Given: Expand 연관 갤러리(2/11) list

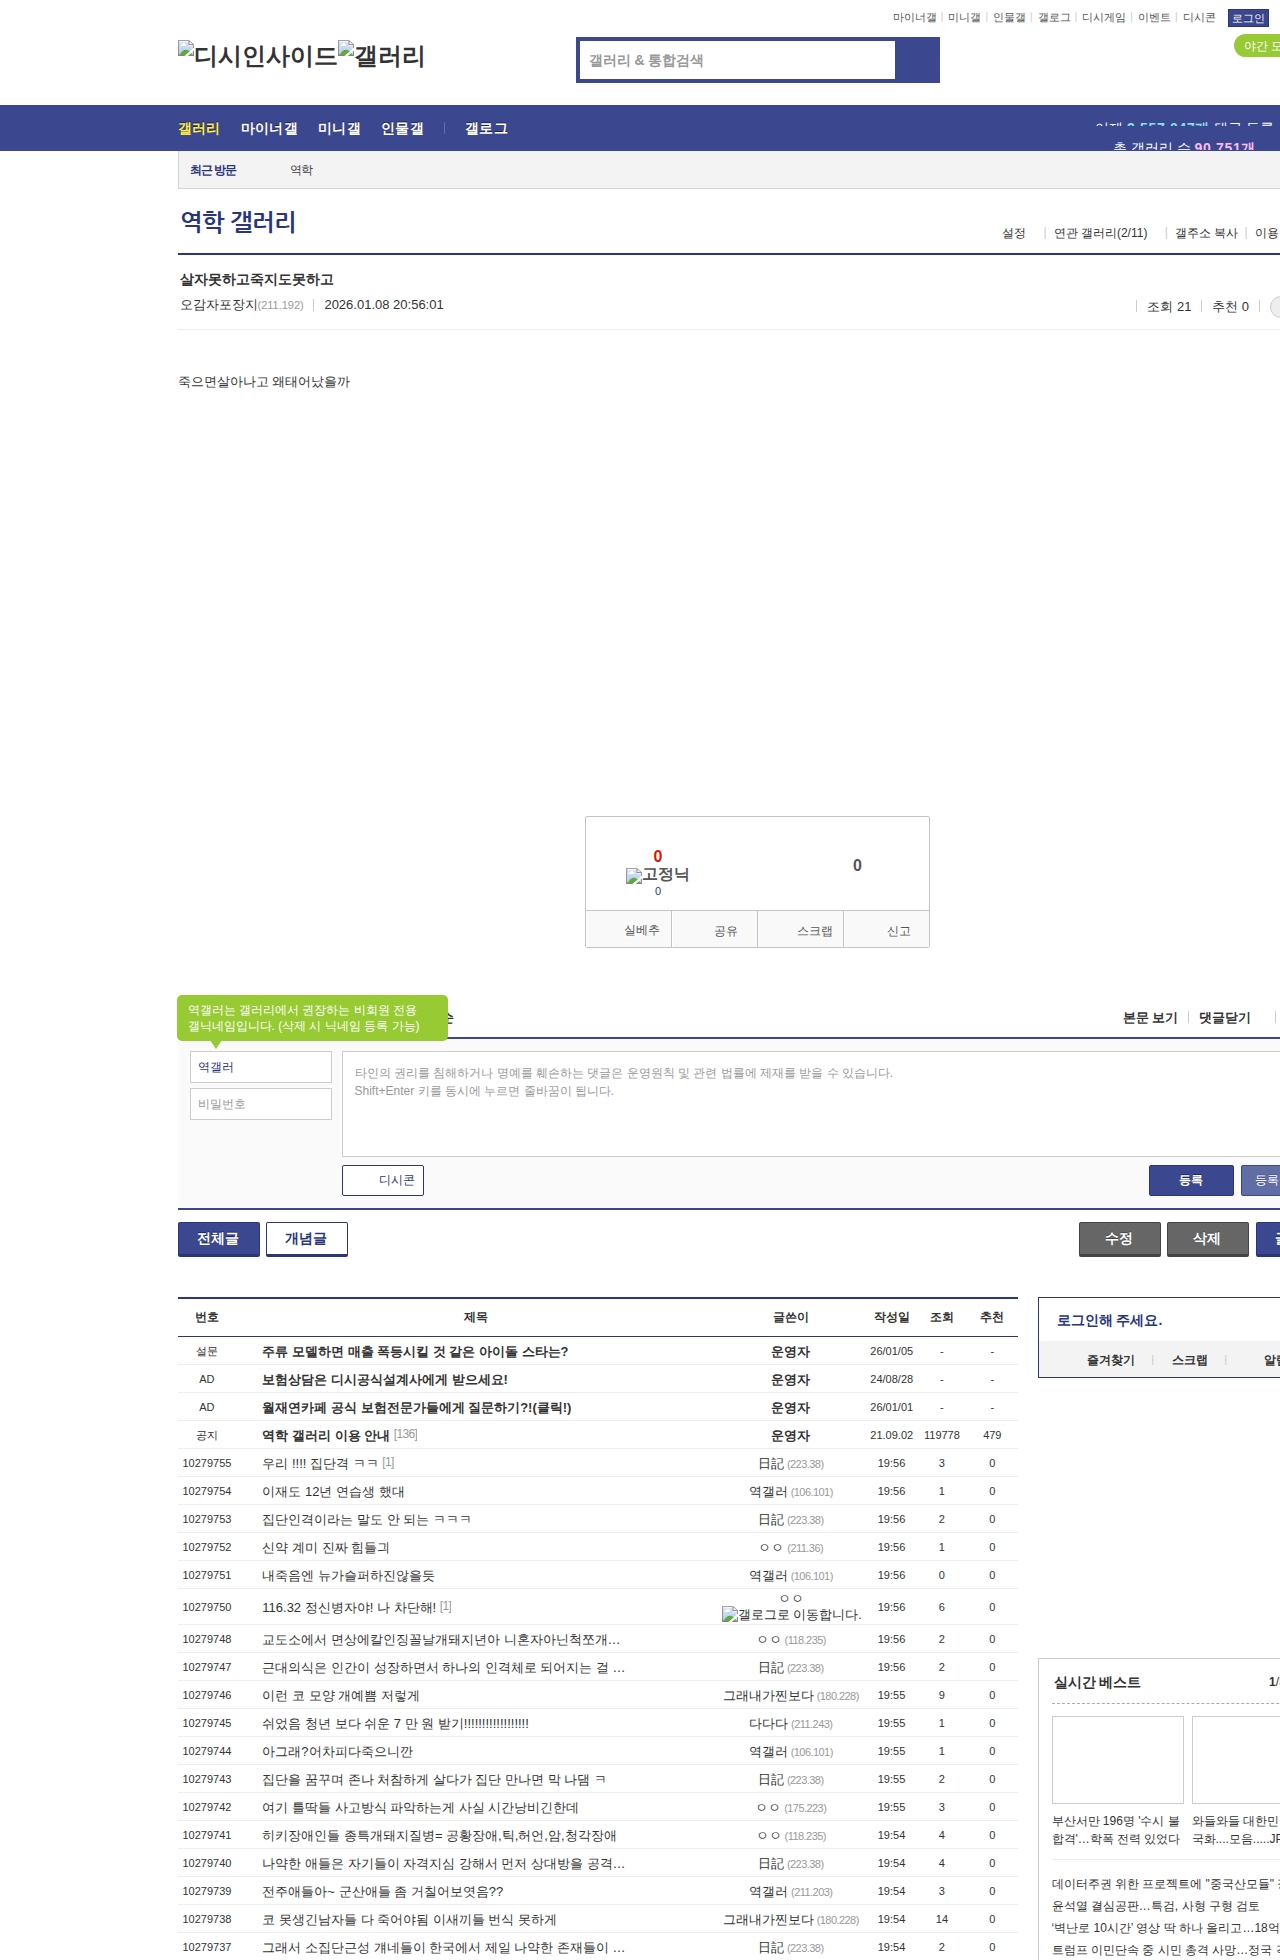Looking at the screenshot, I should coord(1100,233).
